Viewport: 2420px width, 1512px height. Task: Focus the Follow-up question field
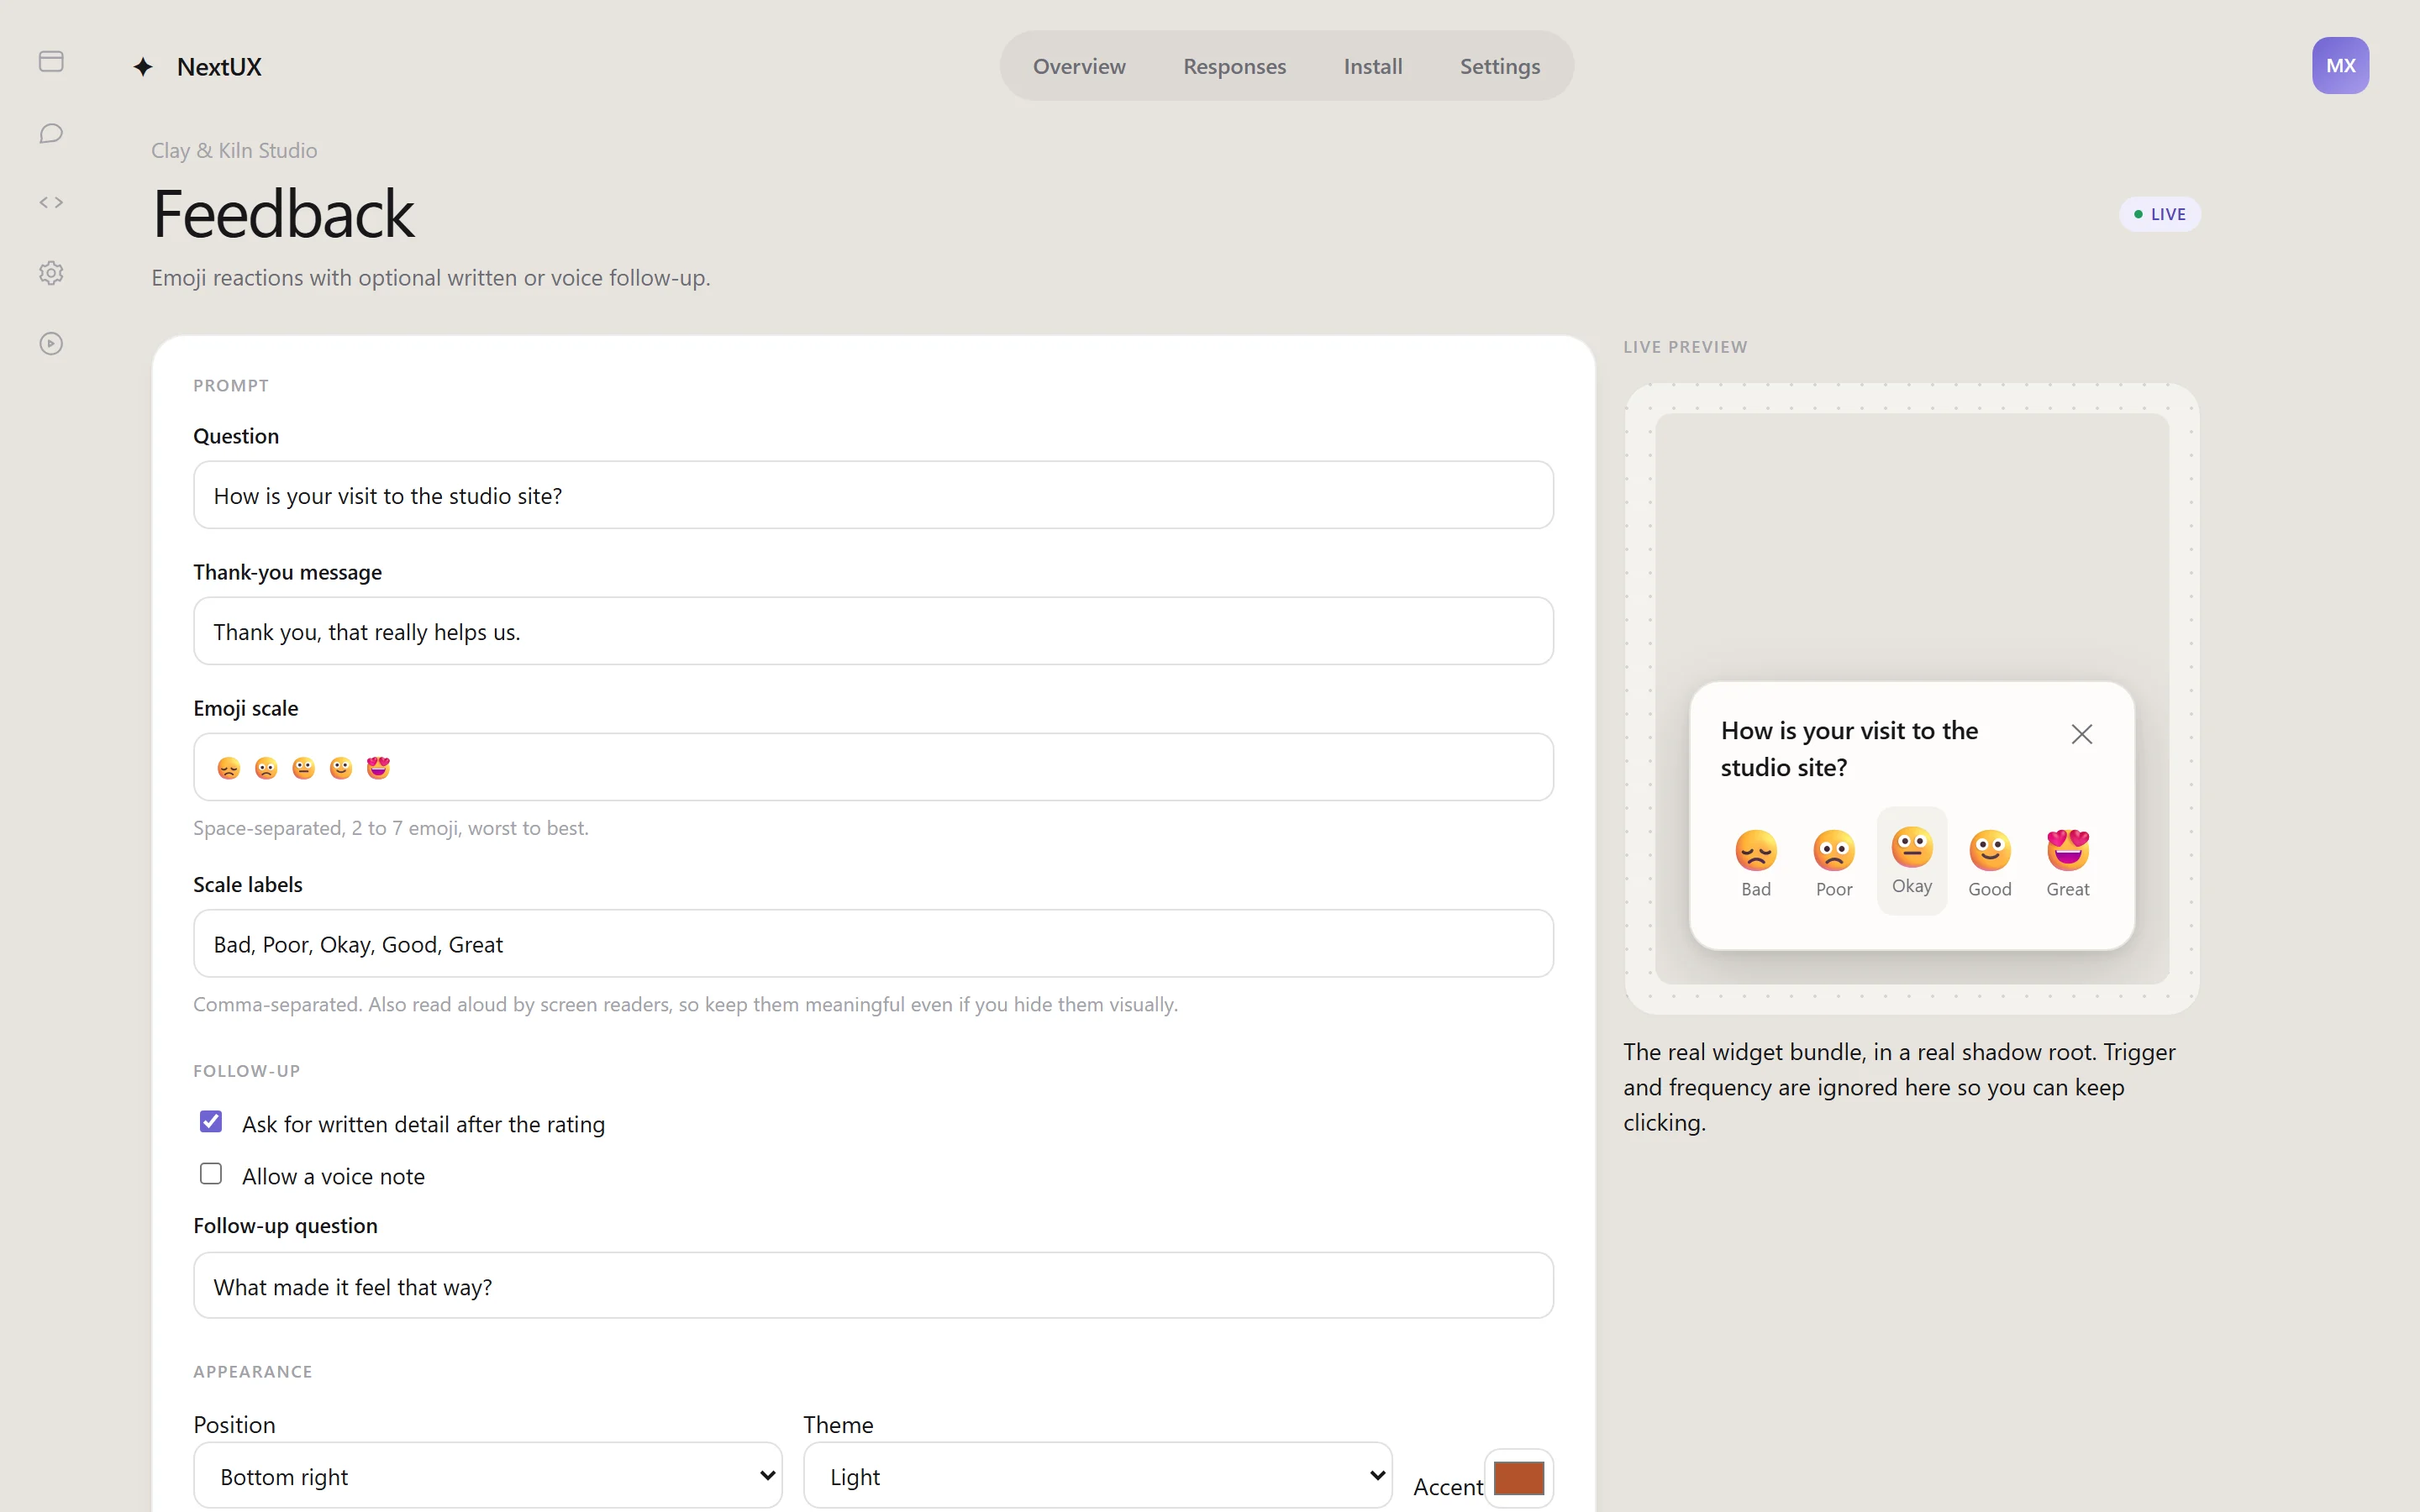[873, 1286]
